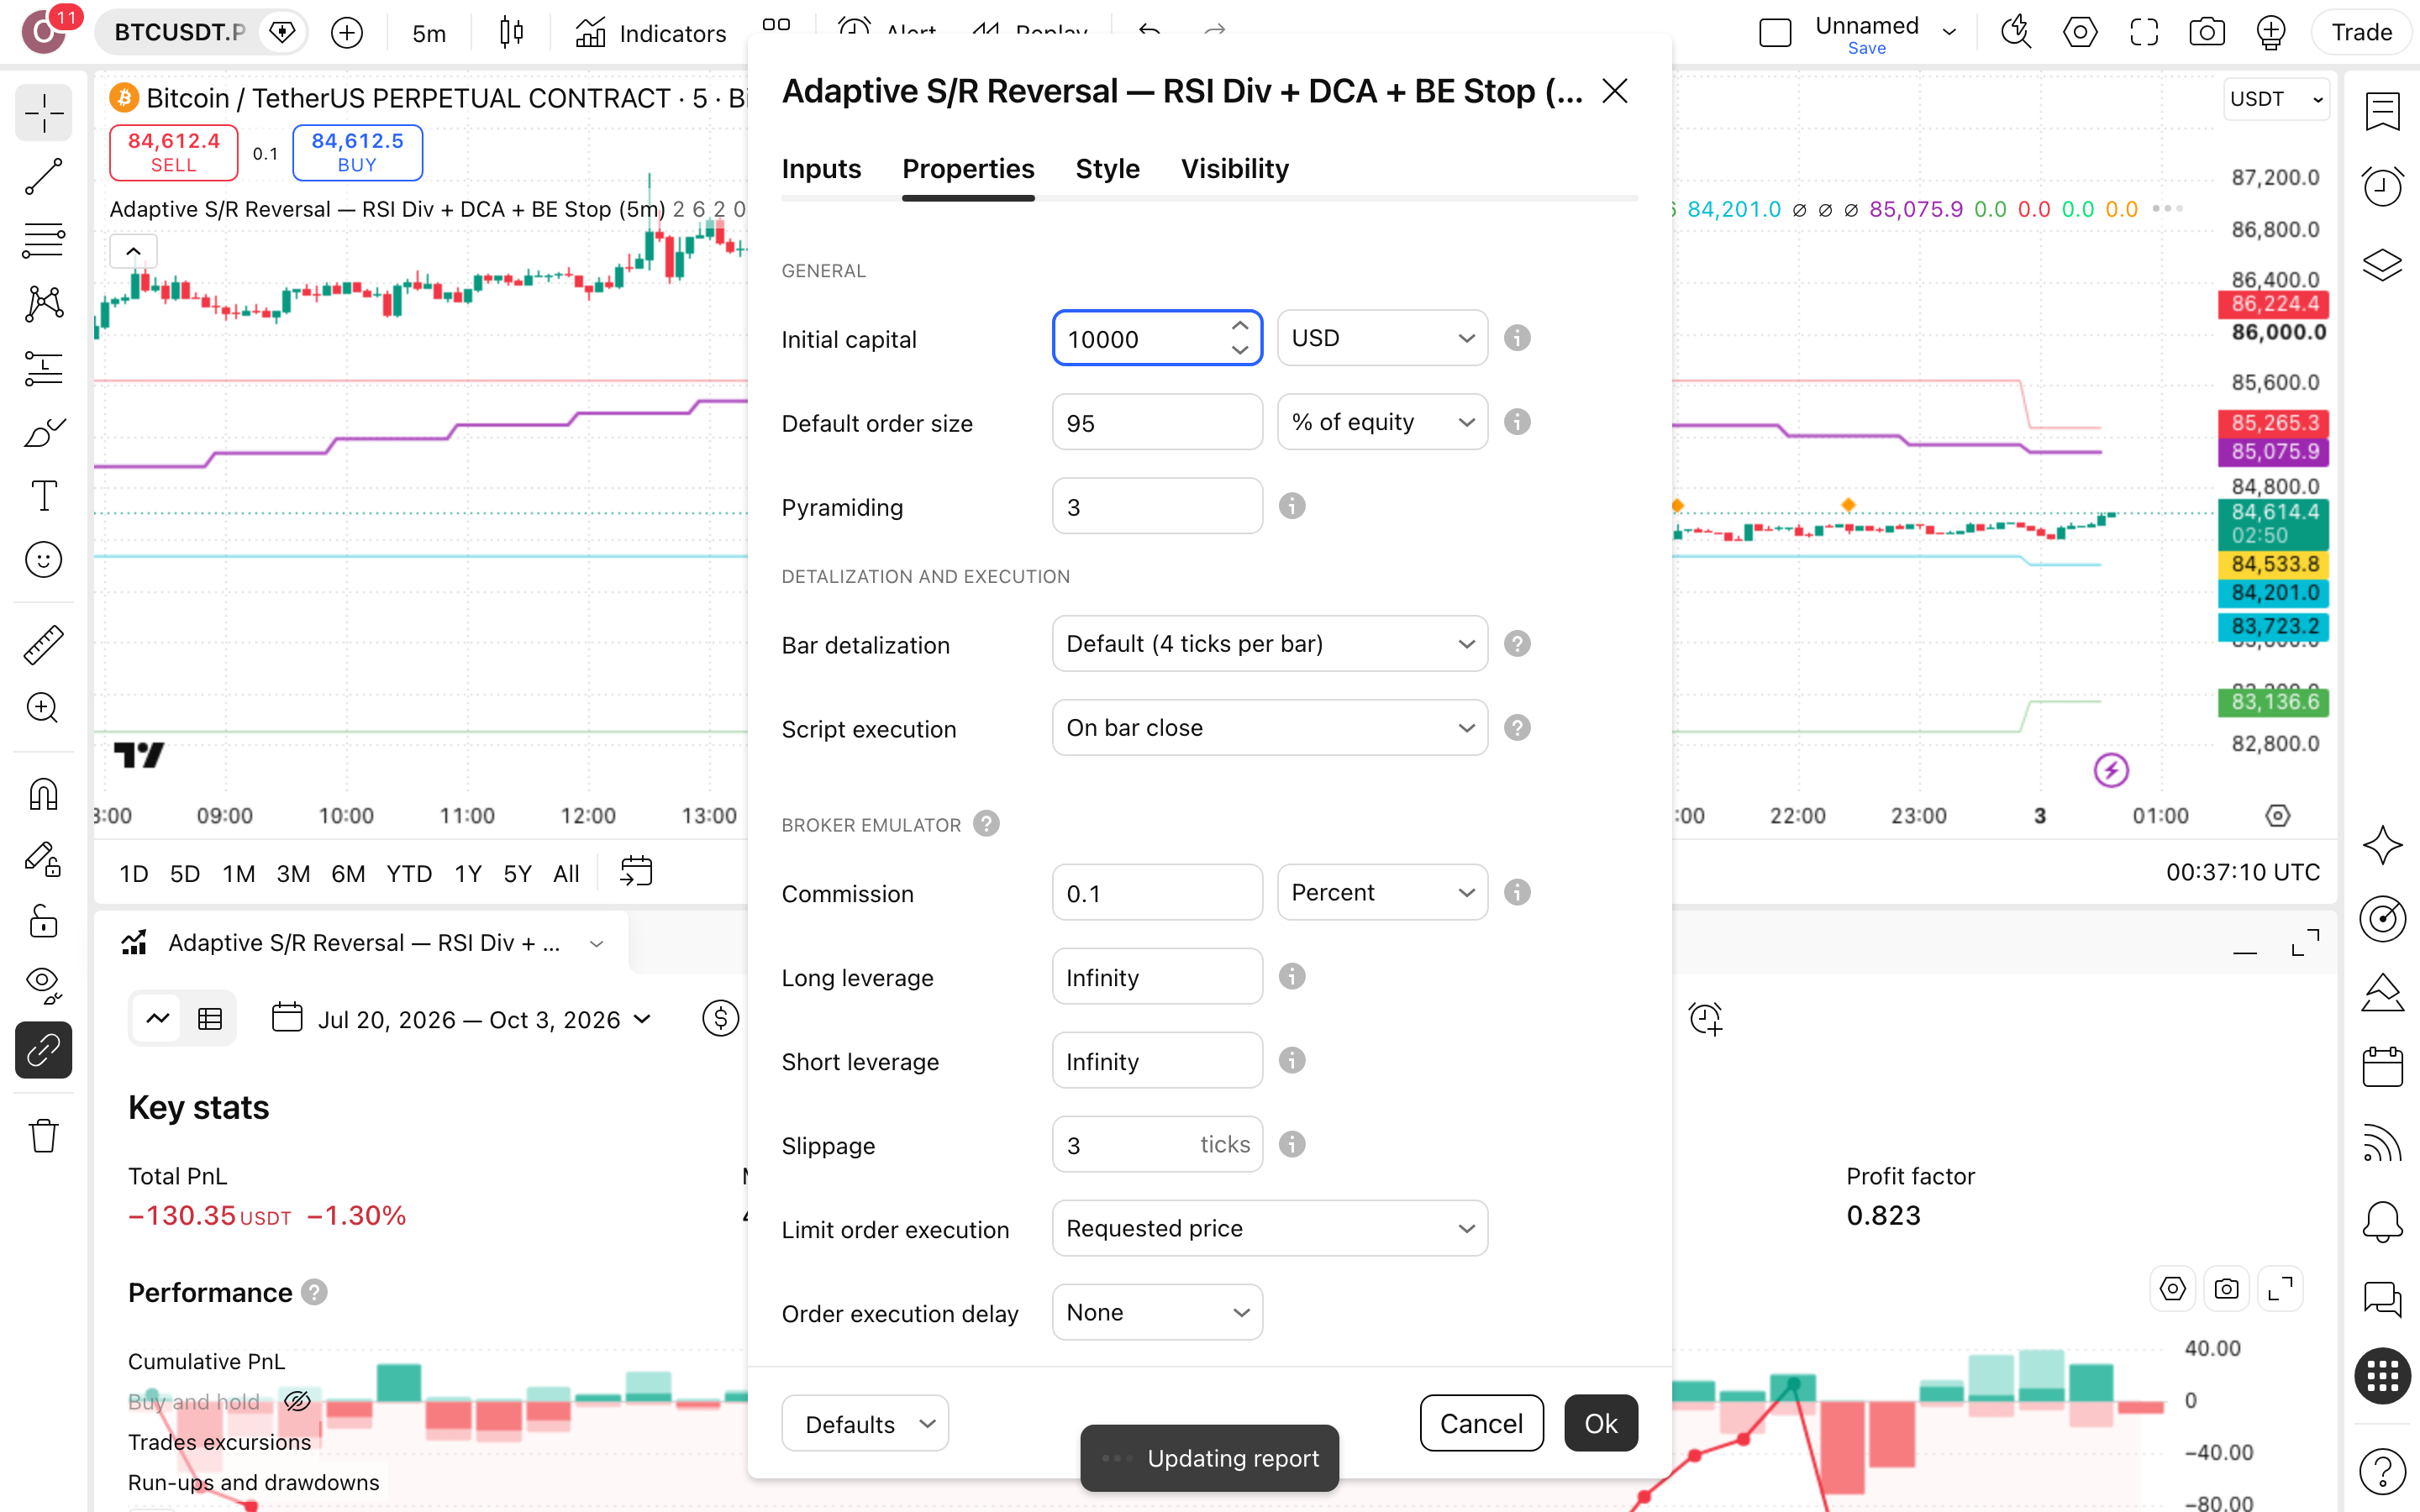Select the 1M time range
The height and width of the screenshot is (1512, 2420).
click(x=238, y=873)
